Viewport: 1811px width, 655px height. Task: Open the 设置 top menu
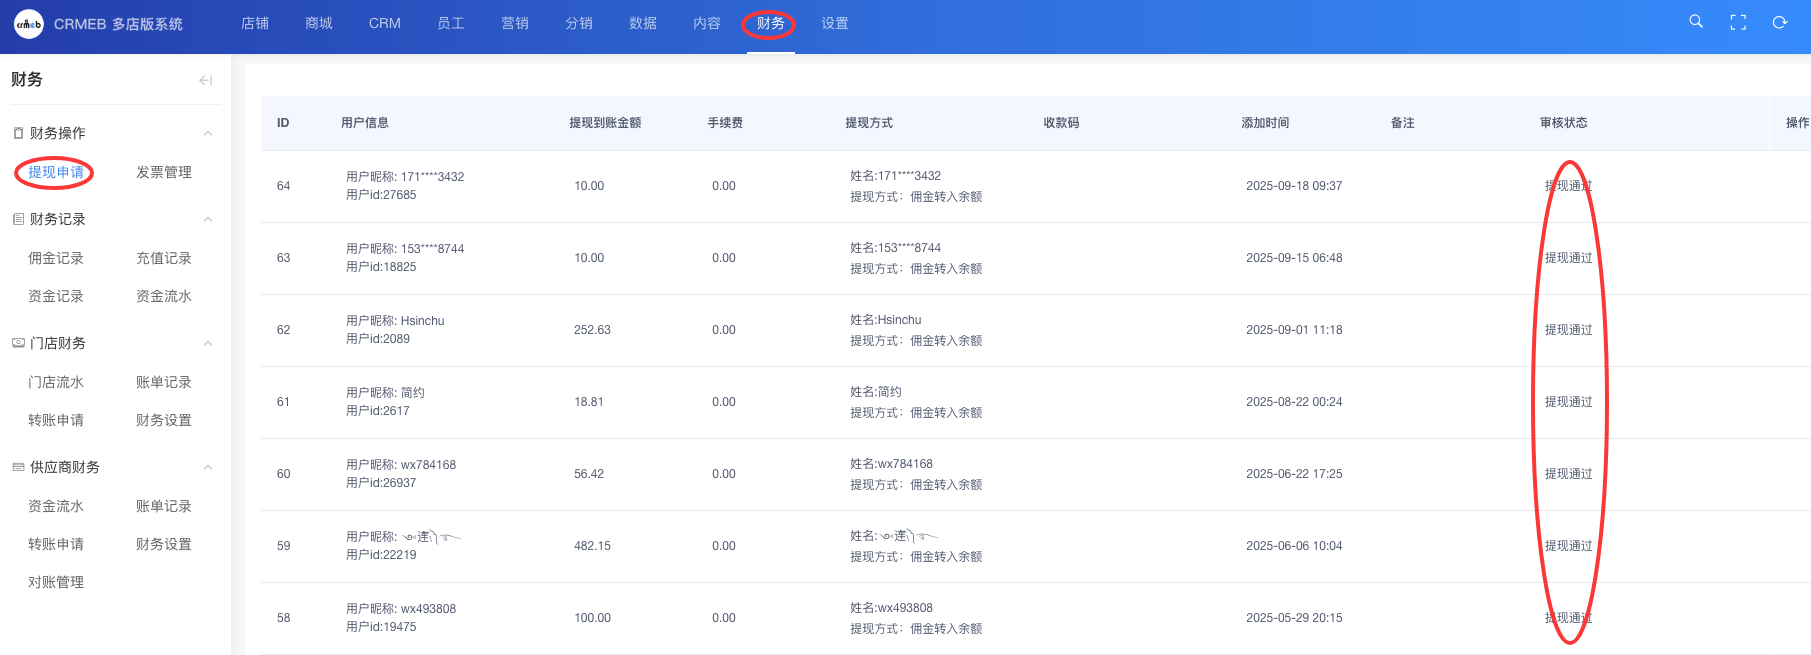[x=834, y=24]
